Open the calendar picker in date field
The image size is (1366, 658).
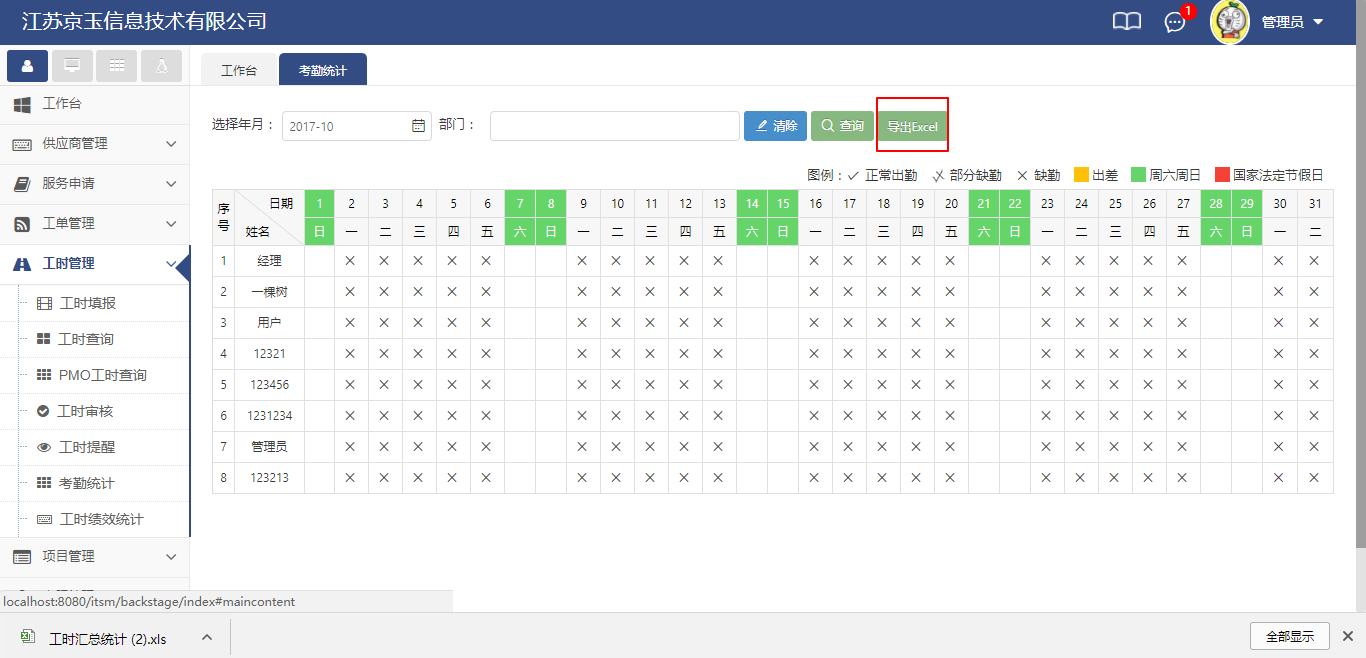pyautogui.click(x=418, y=126)
